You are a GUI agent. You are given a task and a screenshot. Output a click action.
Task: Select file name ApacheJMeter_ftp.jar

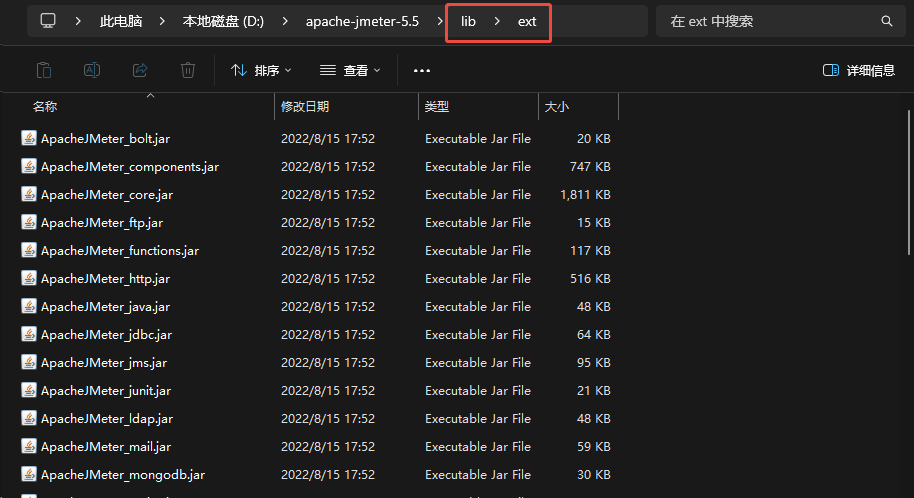(102, 223)
